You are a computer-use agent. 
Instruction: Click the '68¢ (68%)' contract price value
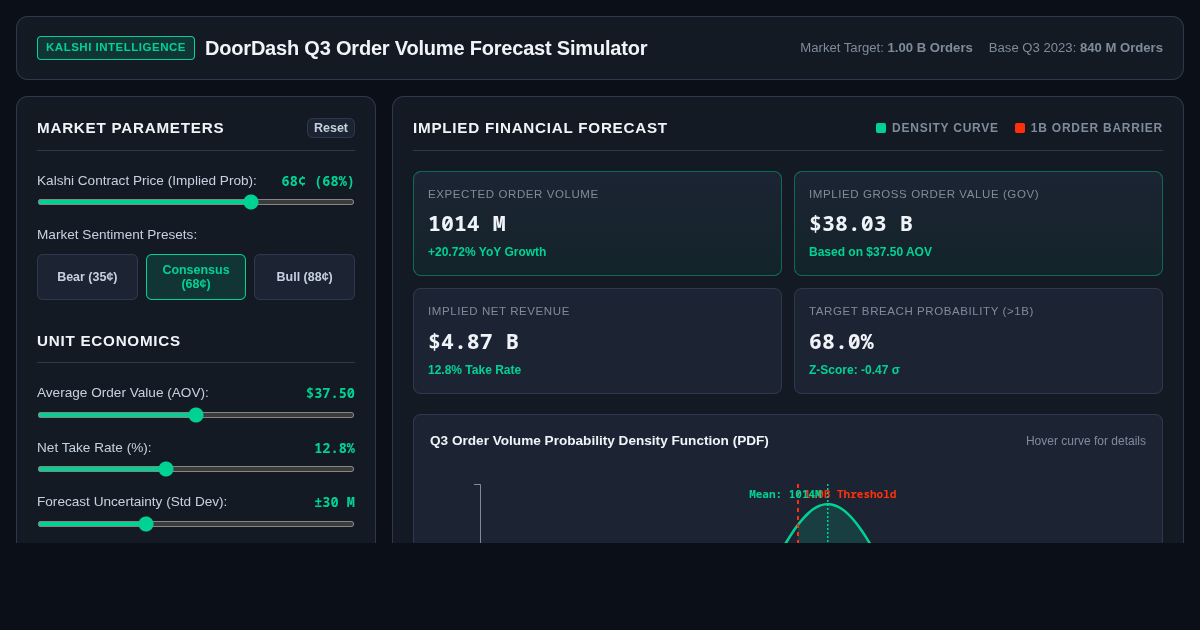click(318, 181)
